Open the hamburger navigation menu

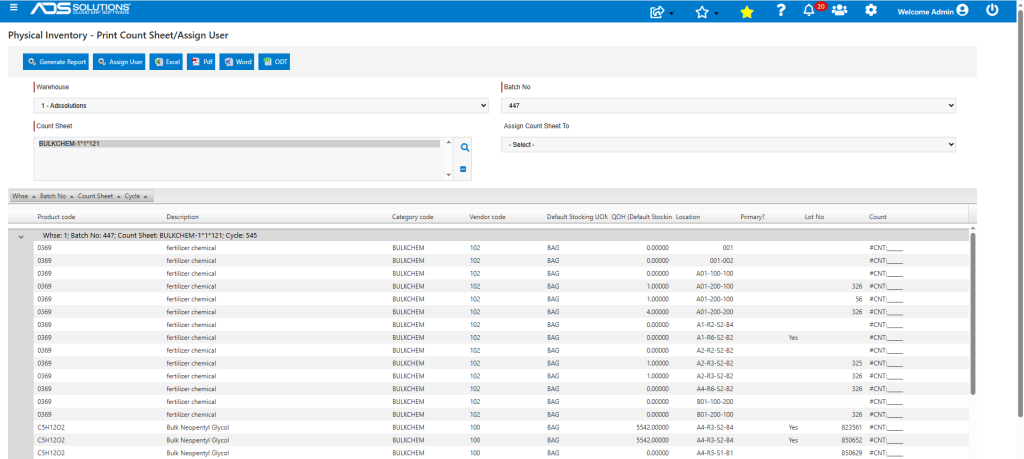point(13,9)
